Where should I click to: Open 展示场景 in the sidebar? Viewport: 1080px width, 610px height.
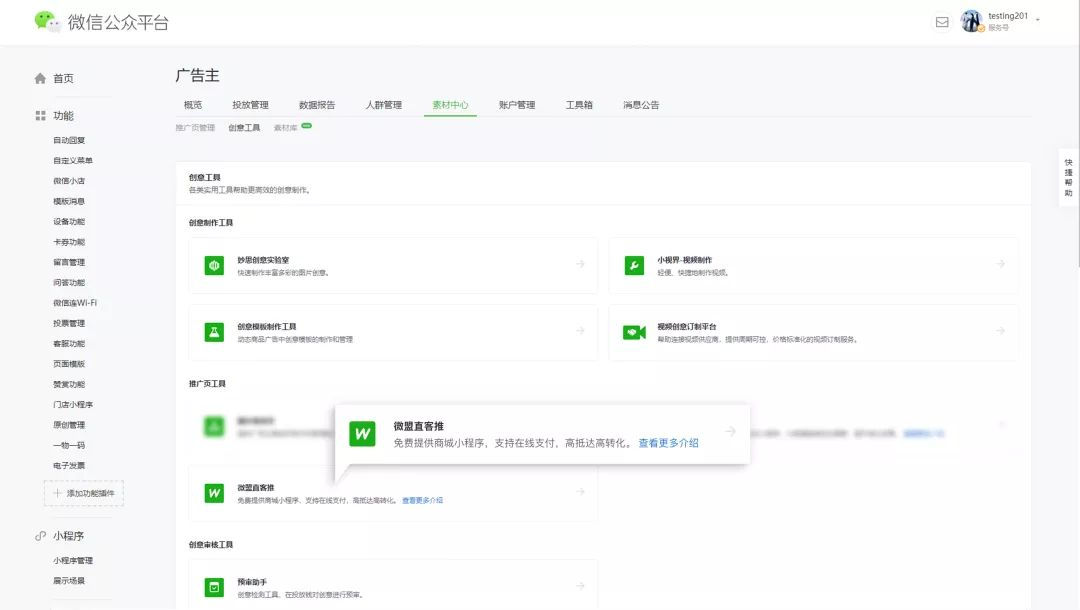point(69,580)
